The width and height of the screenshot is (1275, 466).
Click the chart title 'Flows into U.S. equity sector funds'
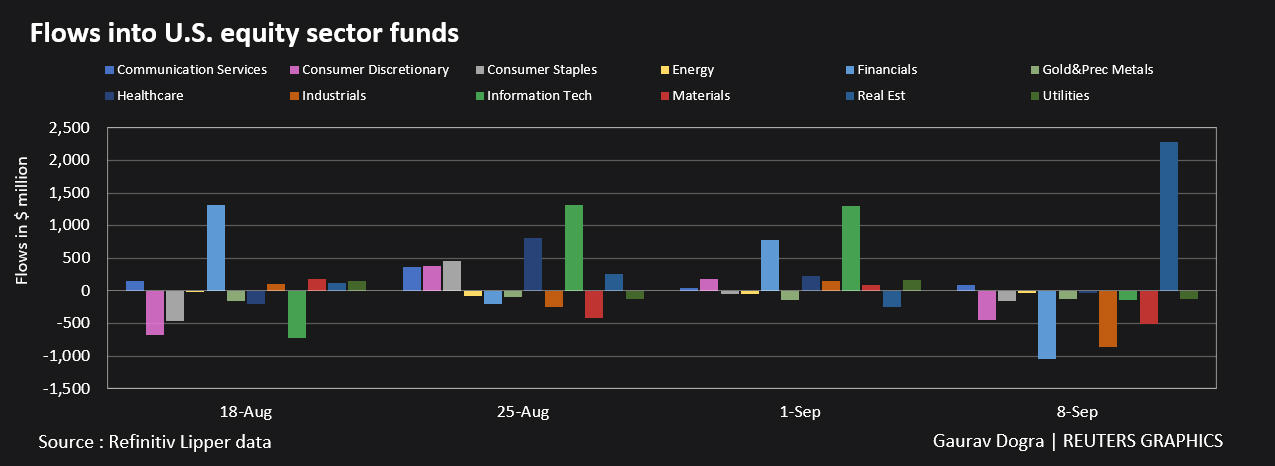[x=244, y=33]
